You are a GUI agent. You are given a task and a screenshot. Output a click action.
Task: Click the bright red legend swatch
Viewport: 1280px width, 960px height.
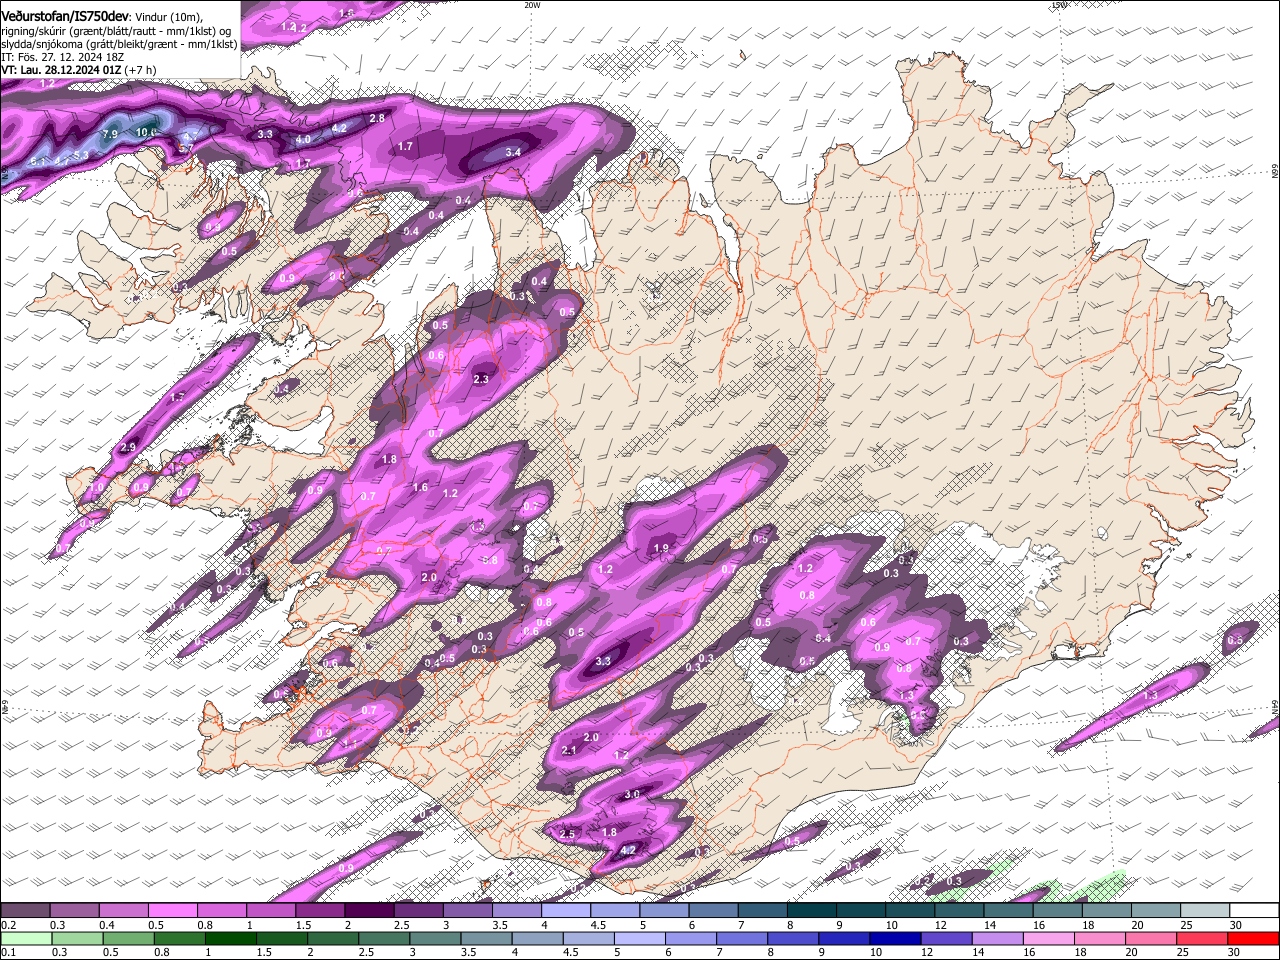pos(1253,939)
